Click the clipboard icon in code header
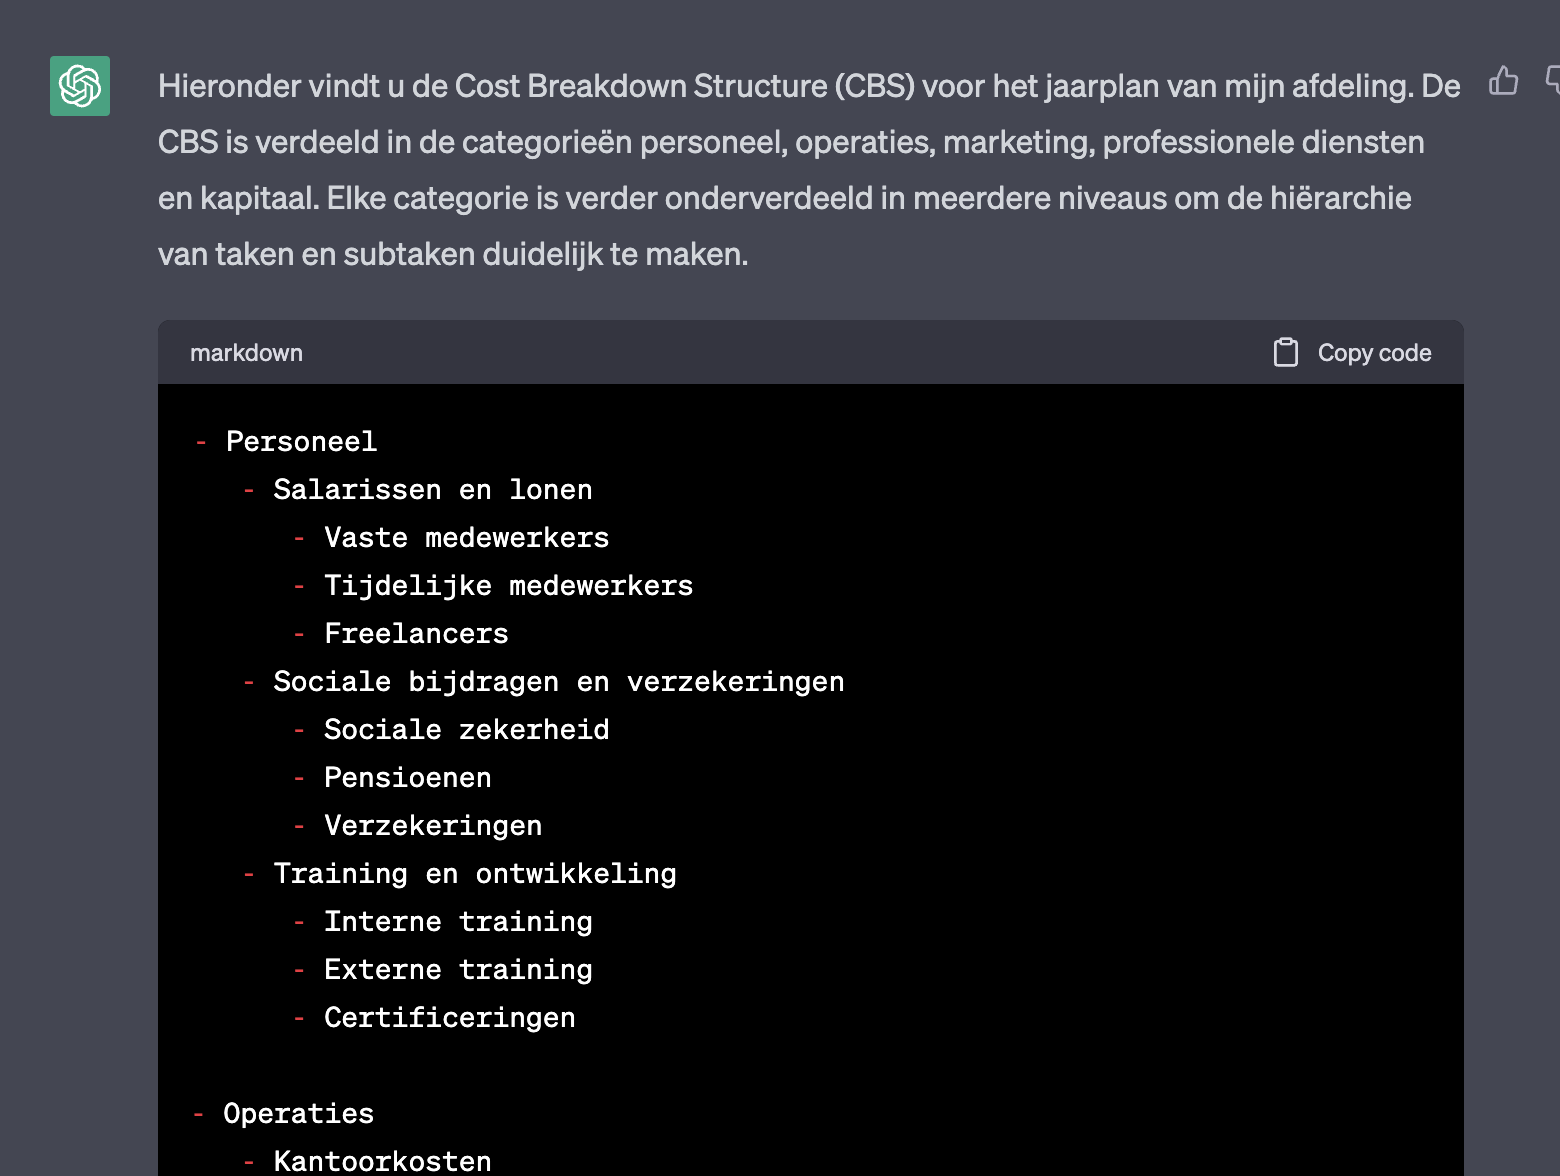Viewport: 1560px width, 1176px height. 1285,353
